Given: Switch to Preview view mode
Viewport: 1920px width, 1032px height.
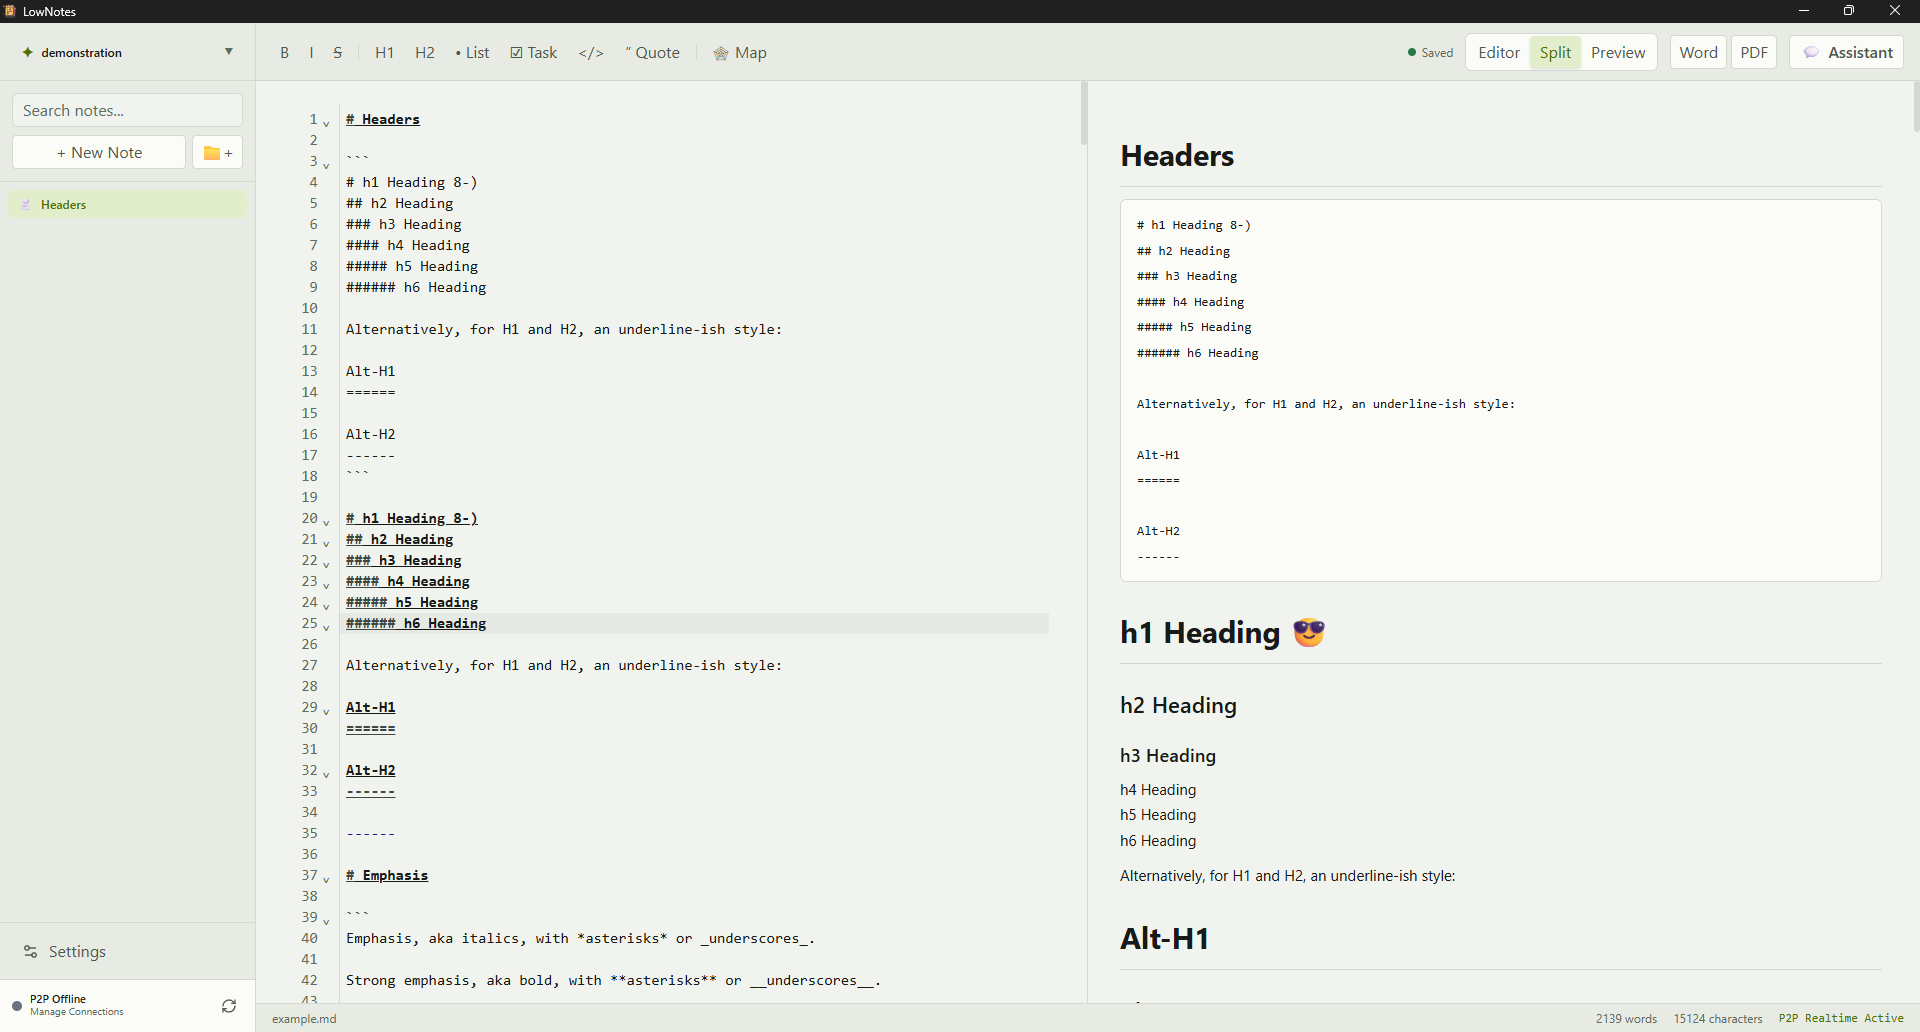Looking at the screenshot, I should (x=1618, y=53).
